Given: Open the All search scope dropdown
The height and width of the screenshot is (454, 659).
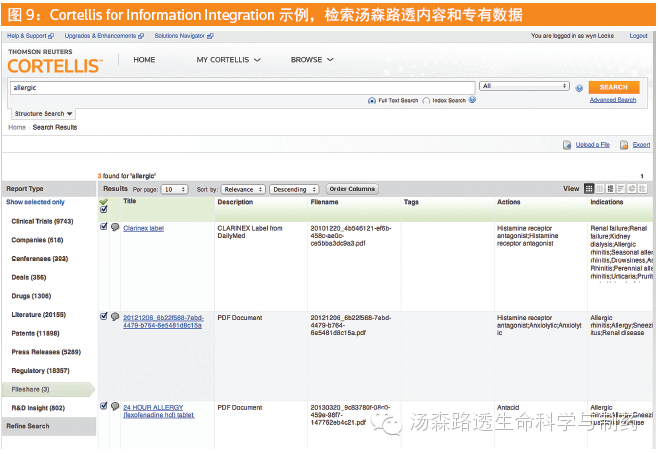Looking at the screenshot, I should coord(525,86).
